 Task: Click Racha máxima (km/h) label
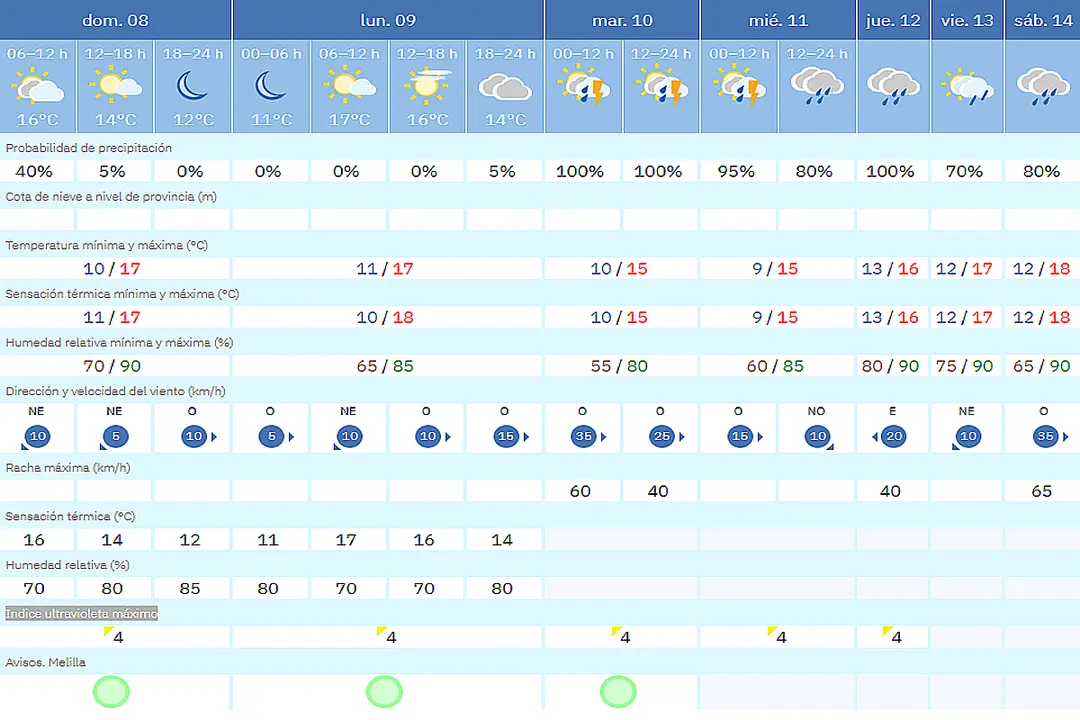coord(68,467)
